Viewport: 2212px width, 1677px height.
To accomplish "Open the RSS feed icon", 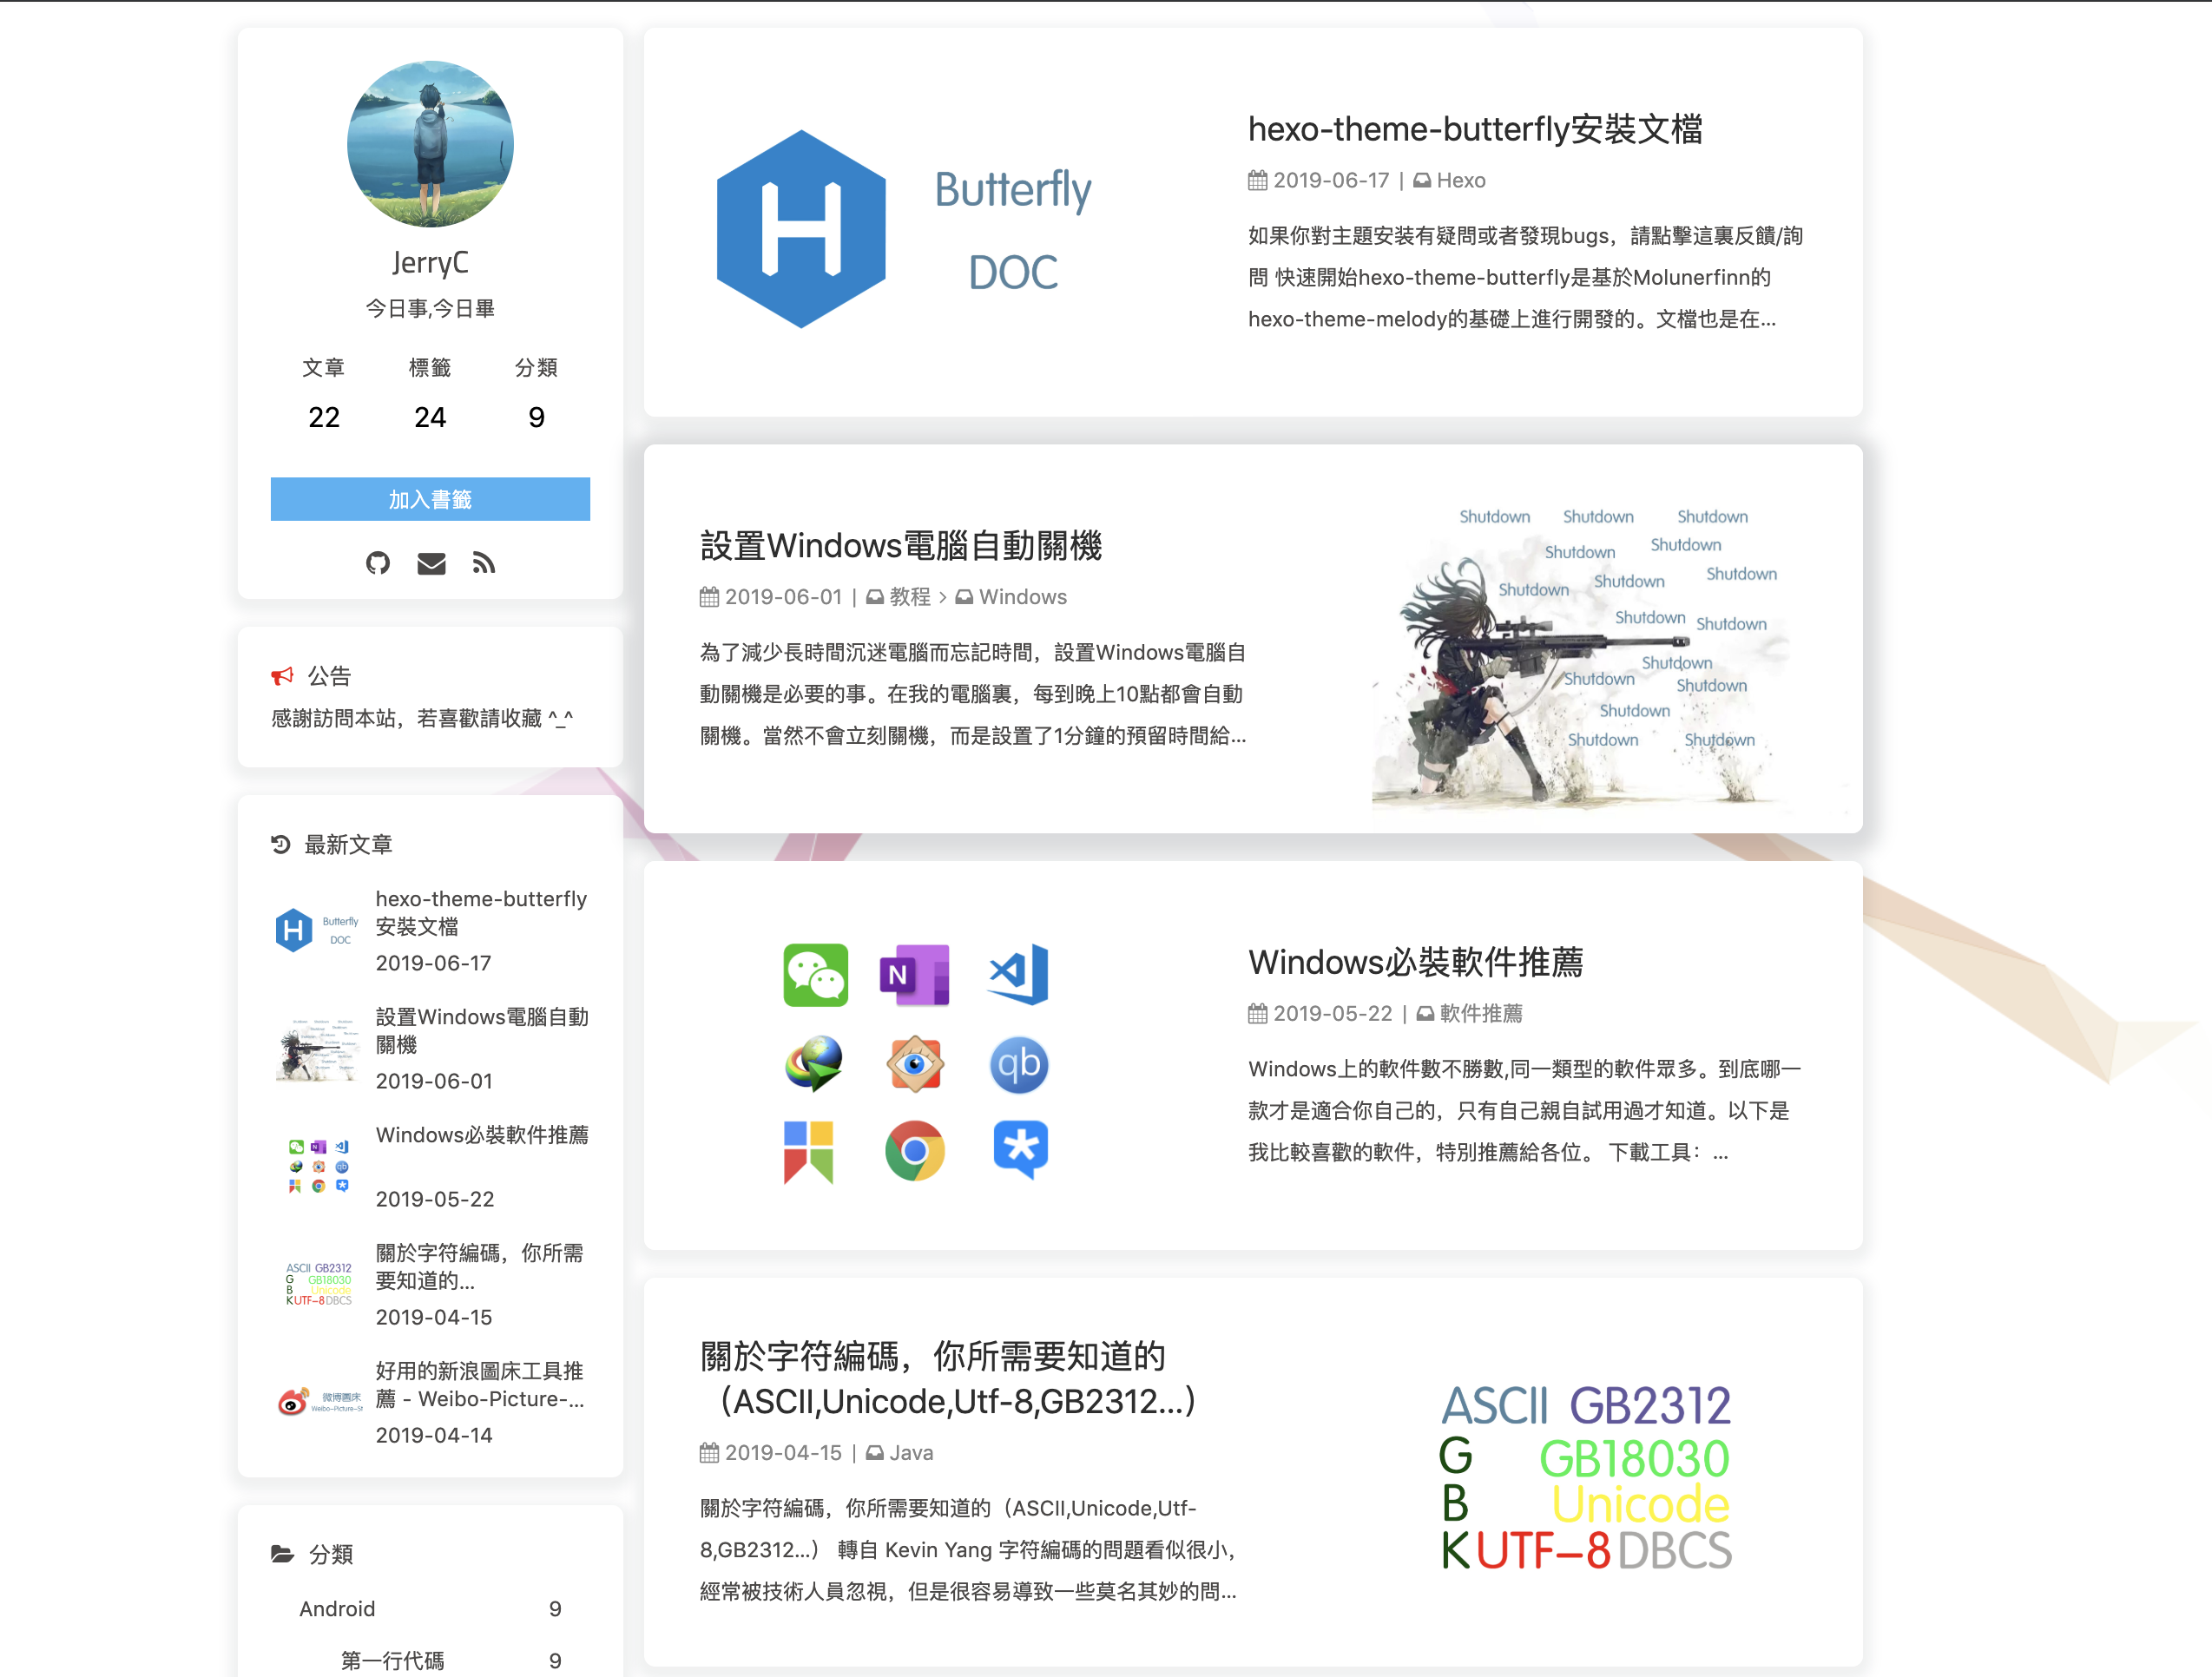I will [x=484, y=563].
